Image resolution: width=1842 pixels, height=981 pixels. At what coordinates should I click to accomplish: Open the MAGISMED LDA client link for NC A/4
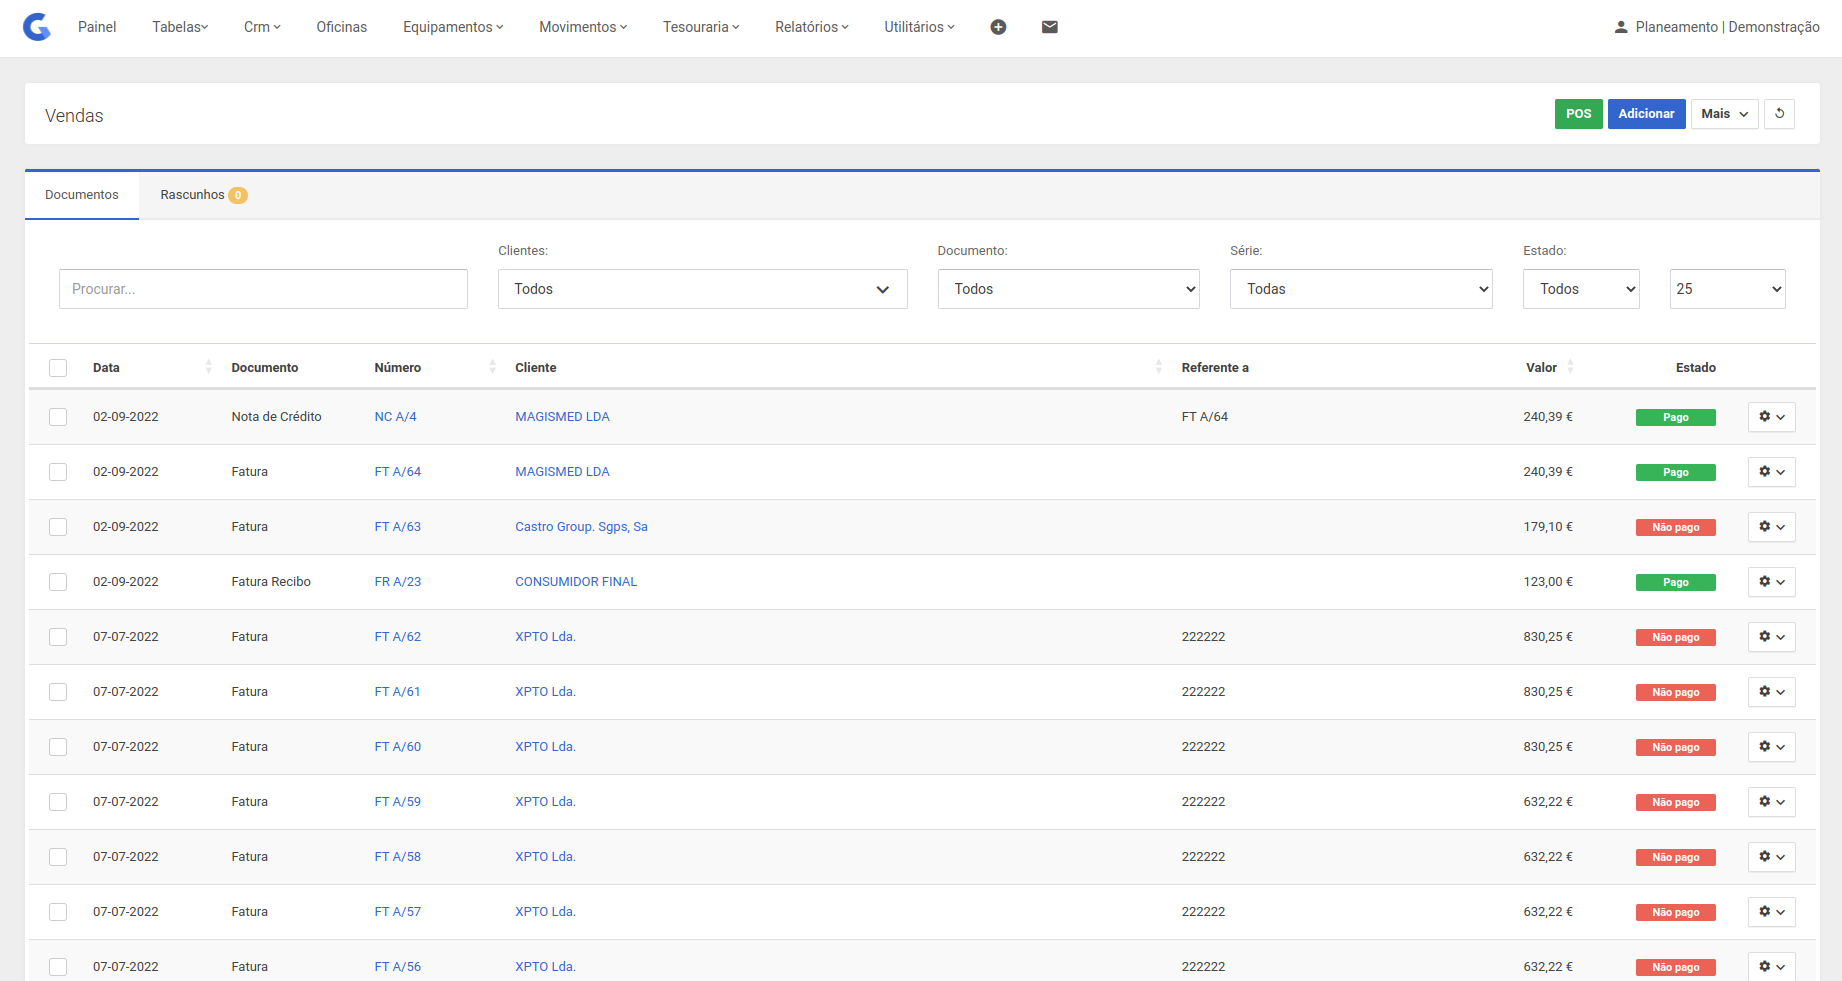click(x=562, y=417)
